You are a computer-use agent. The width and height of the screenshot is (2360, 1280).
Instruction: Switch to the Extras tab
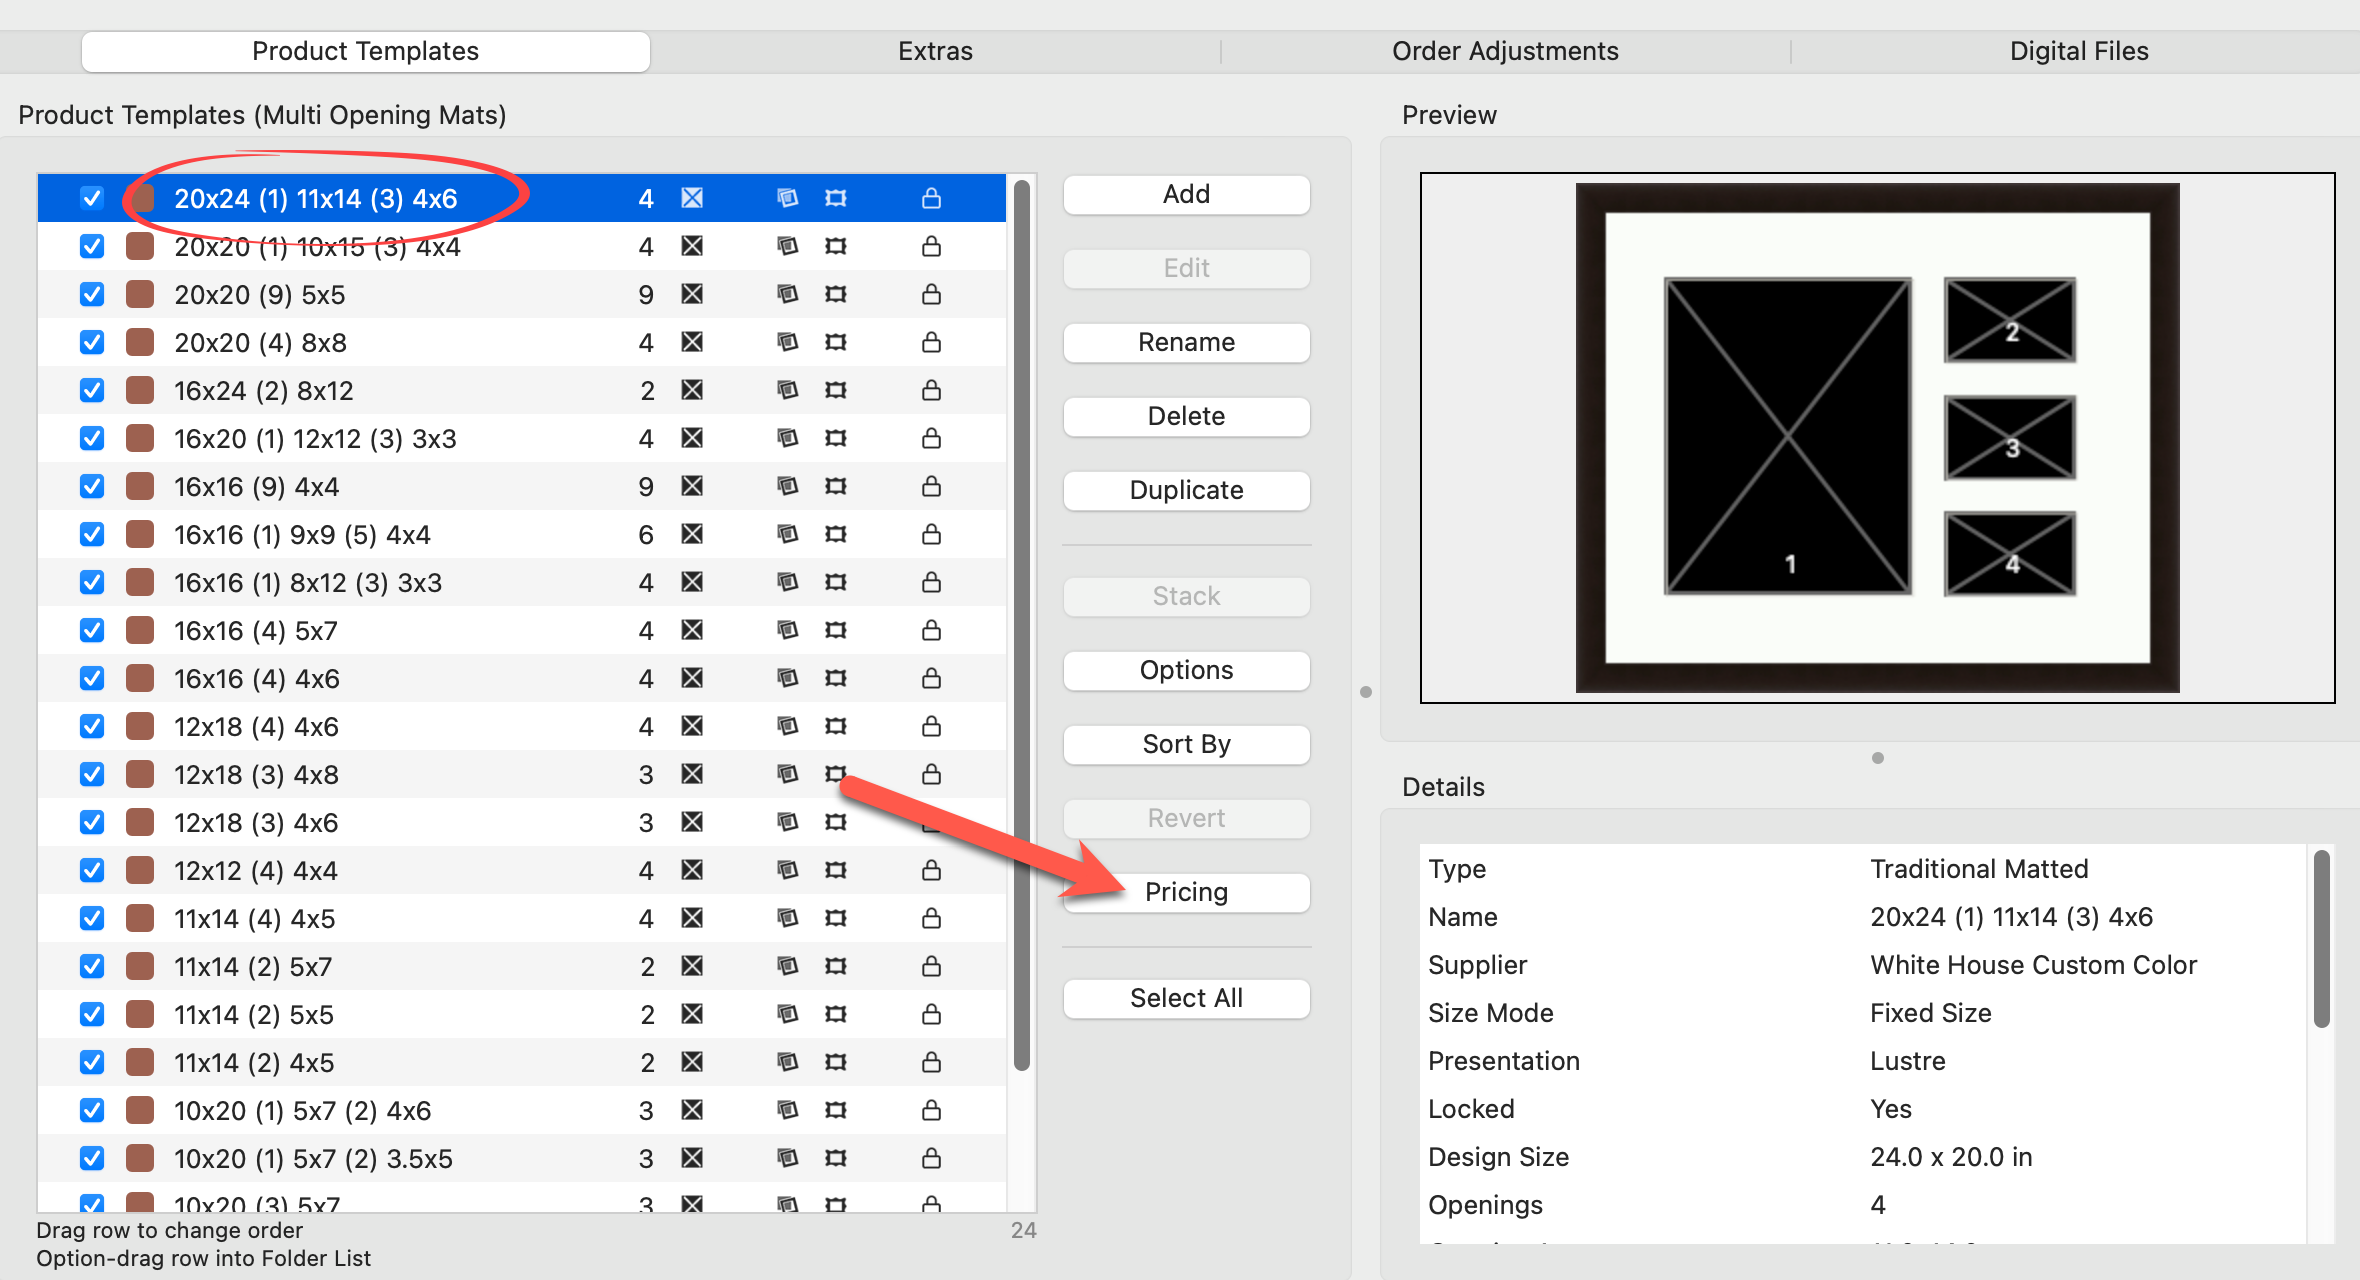pos(935,51)
